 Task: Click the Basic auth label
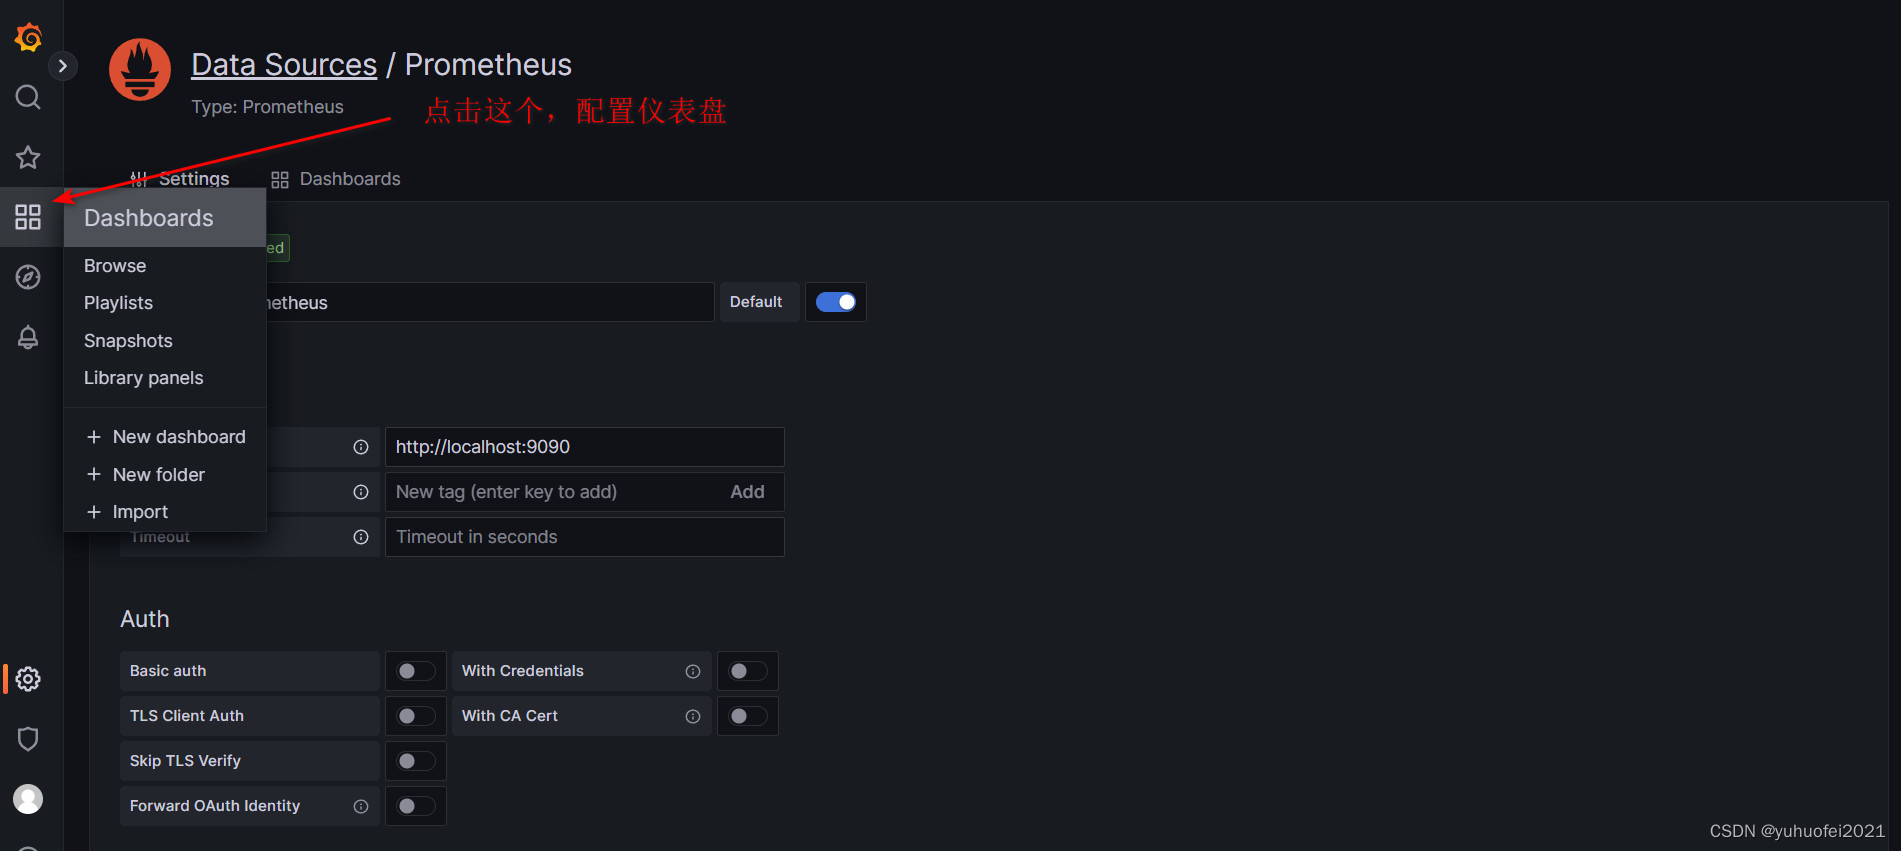pyautogui.click(x=168, y=671)
